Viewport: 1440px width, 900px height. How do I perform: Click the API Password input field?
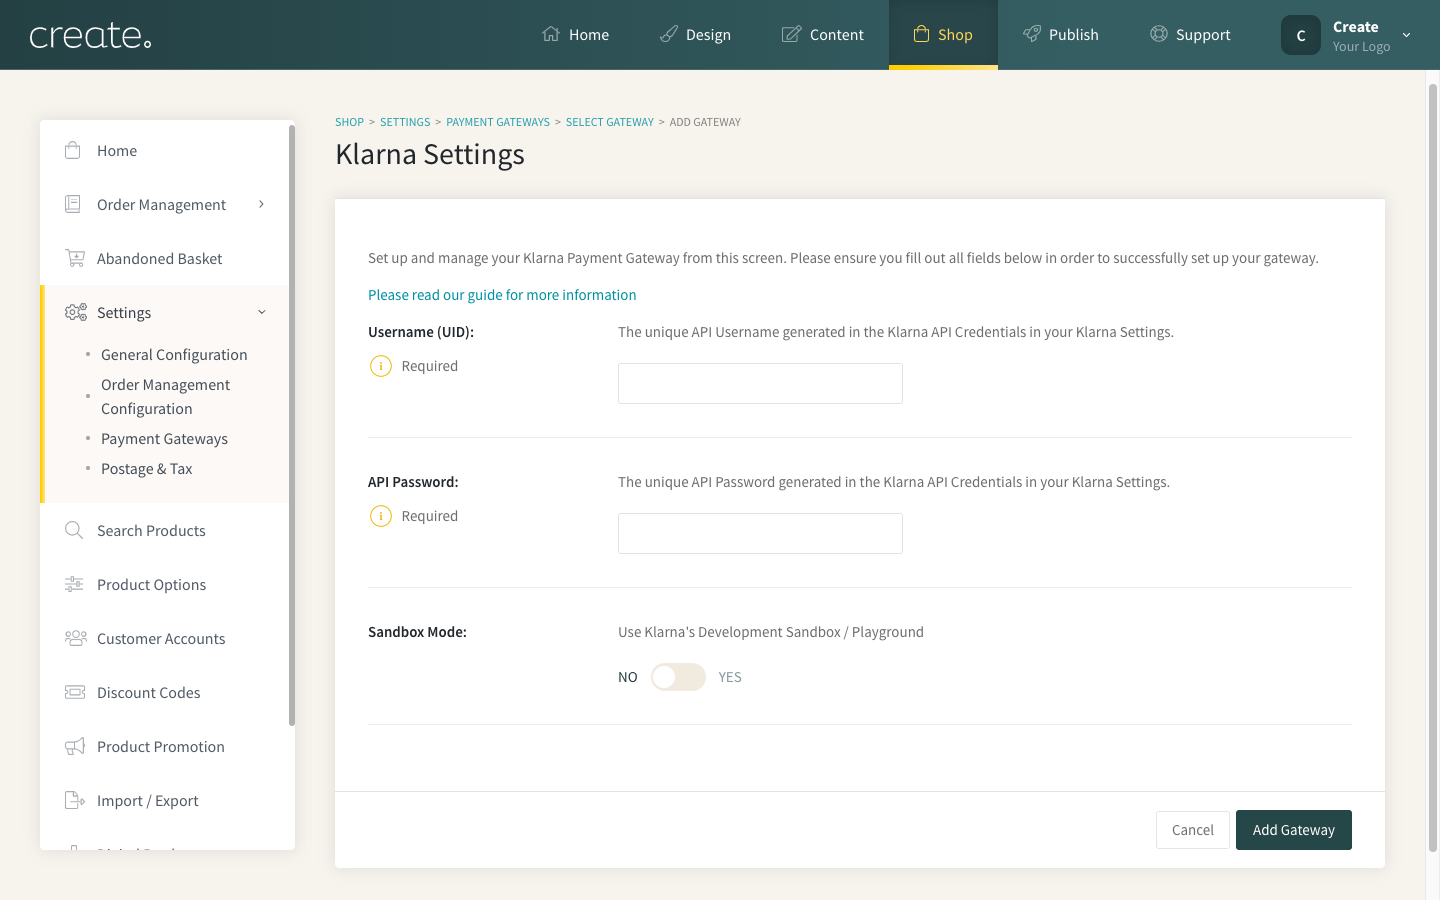pos(760,533)
